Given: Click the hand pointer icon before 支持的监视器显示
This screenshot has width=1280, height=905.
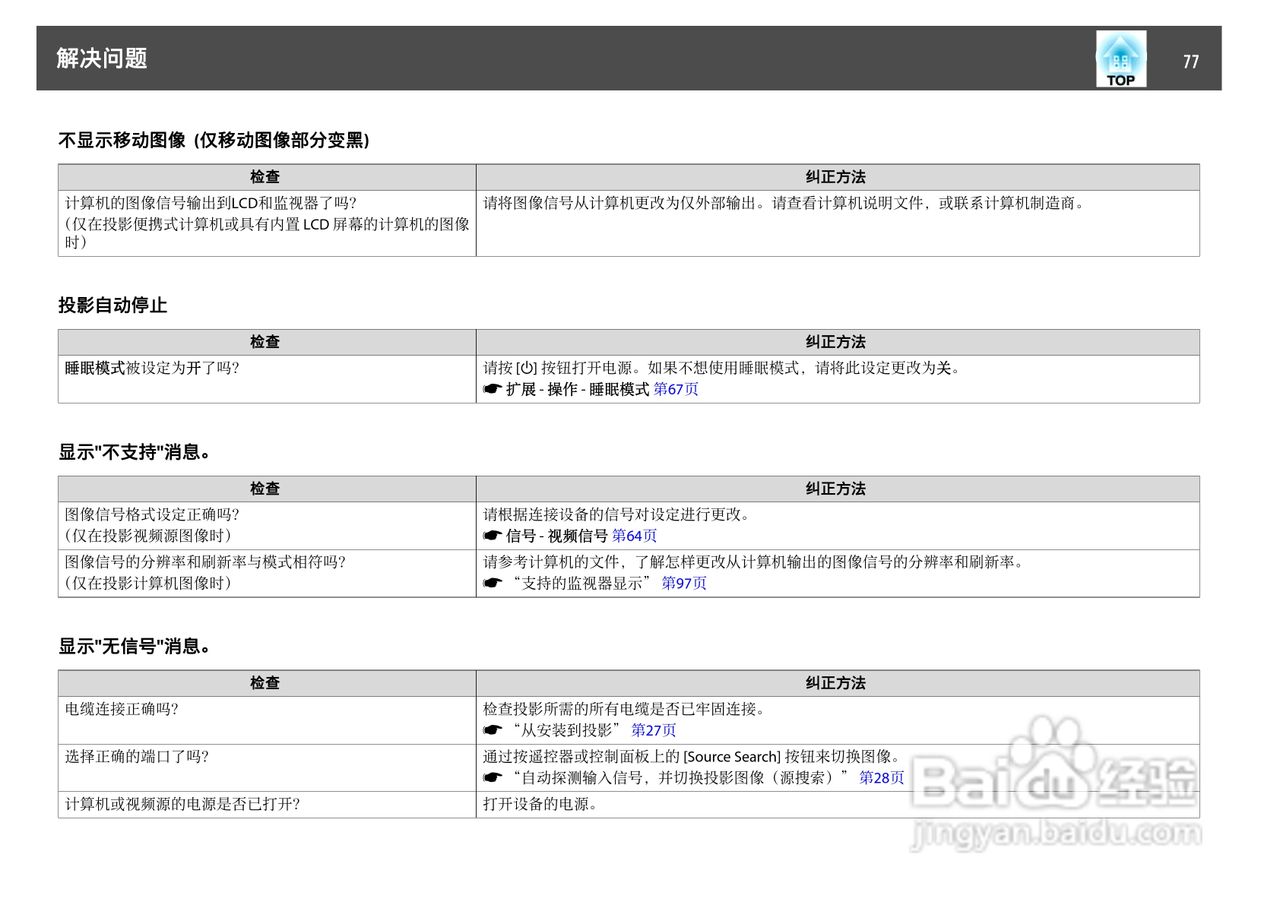Looking at the screenshot, I should [x=492, y=583].
